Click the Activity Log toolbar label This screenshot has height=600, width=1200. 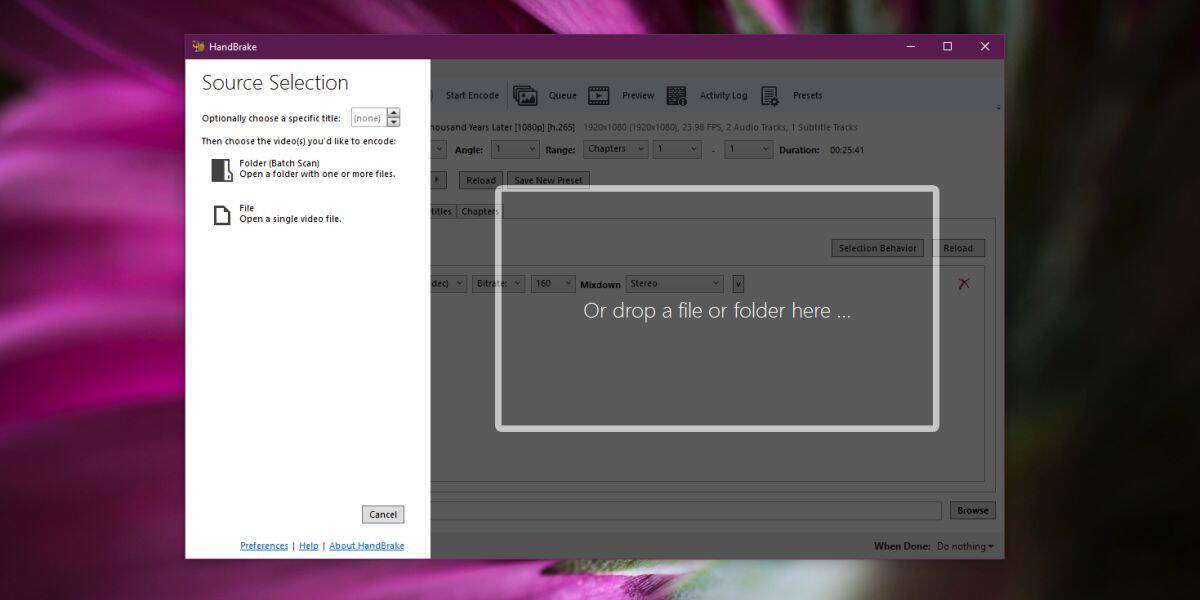pyautogui.click(x=723, y=95)
